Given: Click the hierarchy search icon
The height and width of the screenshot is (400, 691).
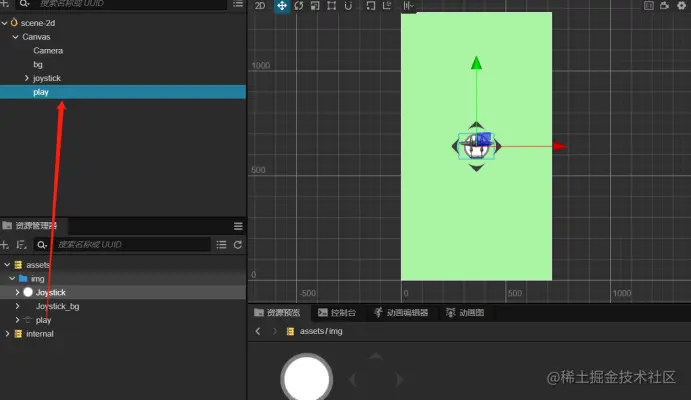Looking at the screenshot, I should click(x=25, y=4).
